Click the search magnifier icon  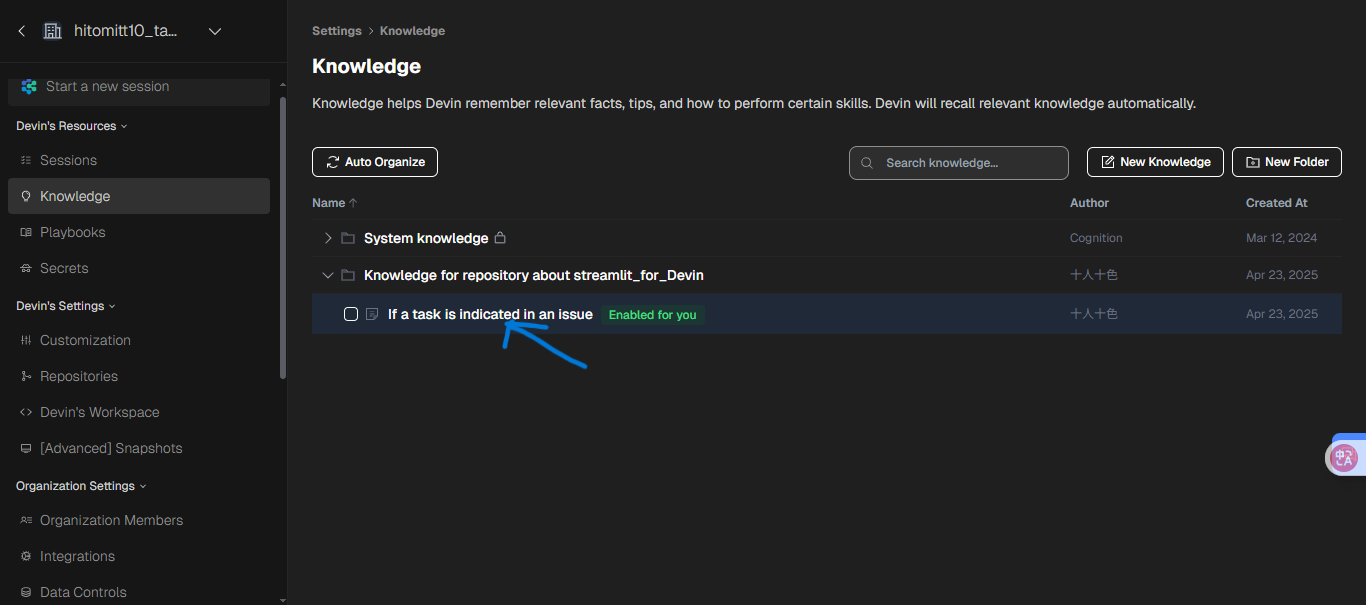pyautogui.click(x=867, y=163)
